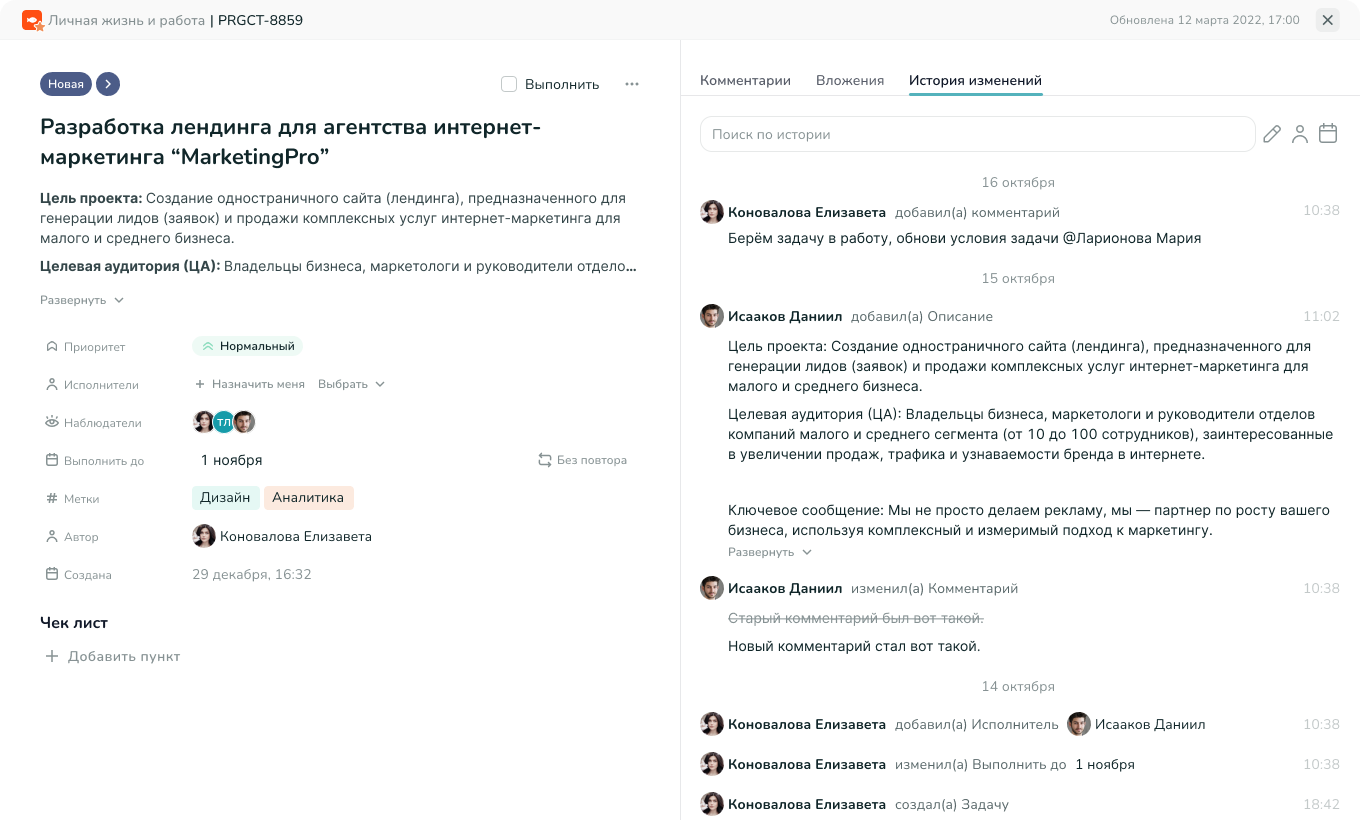Click the repeat icon "Без повтора"
The image size is (1360, 820).
click(545, 460)
